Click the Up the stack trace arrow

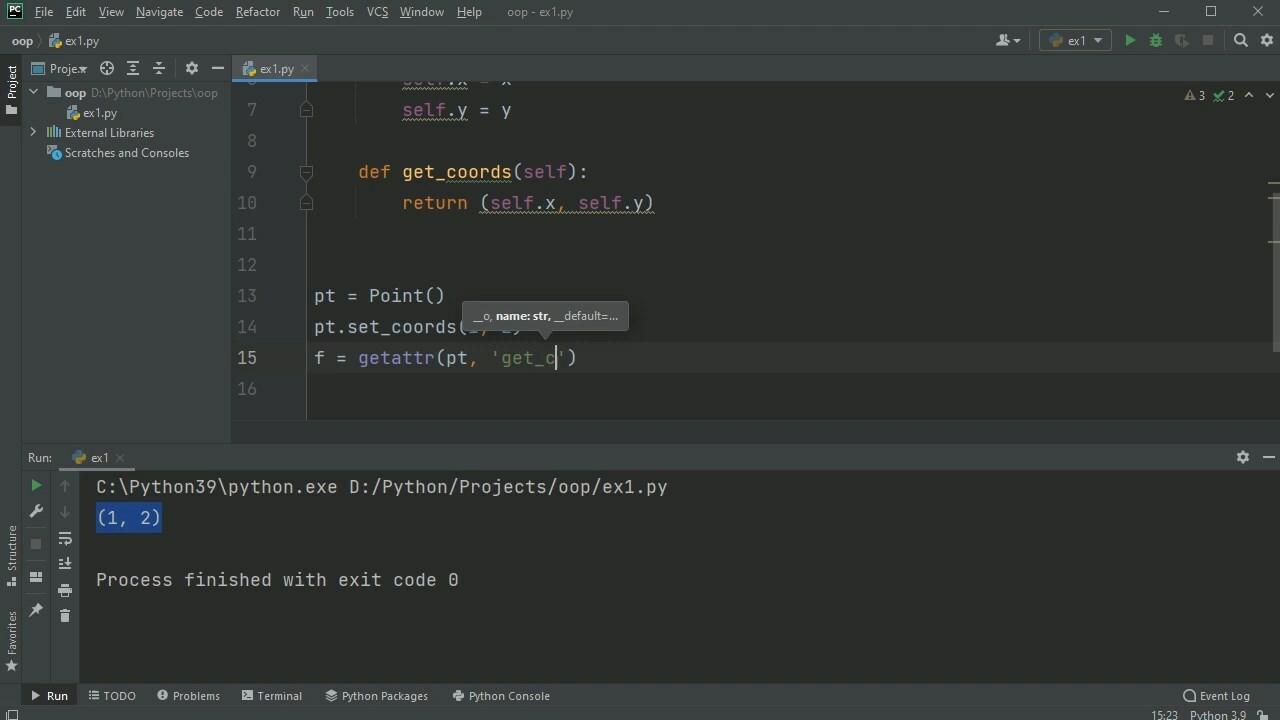(x=65, y=485)
